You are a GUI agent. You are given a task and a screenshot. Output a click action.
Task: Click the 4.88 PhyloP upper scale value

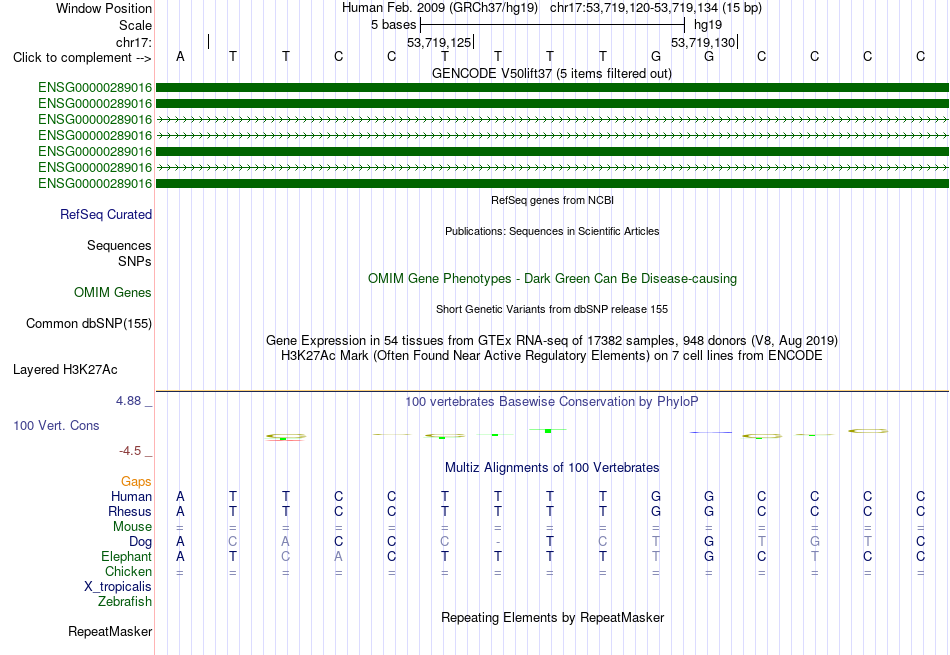[128, 401]
